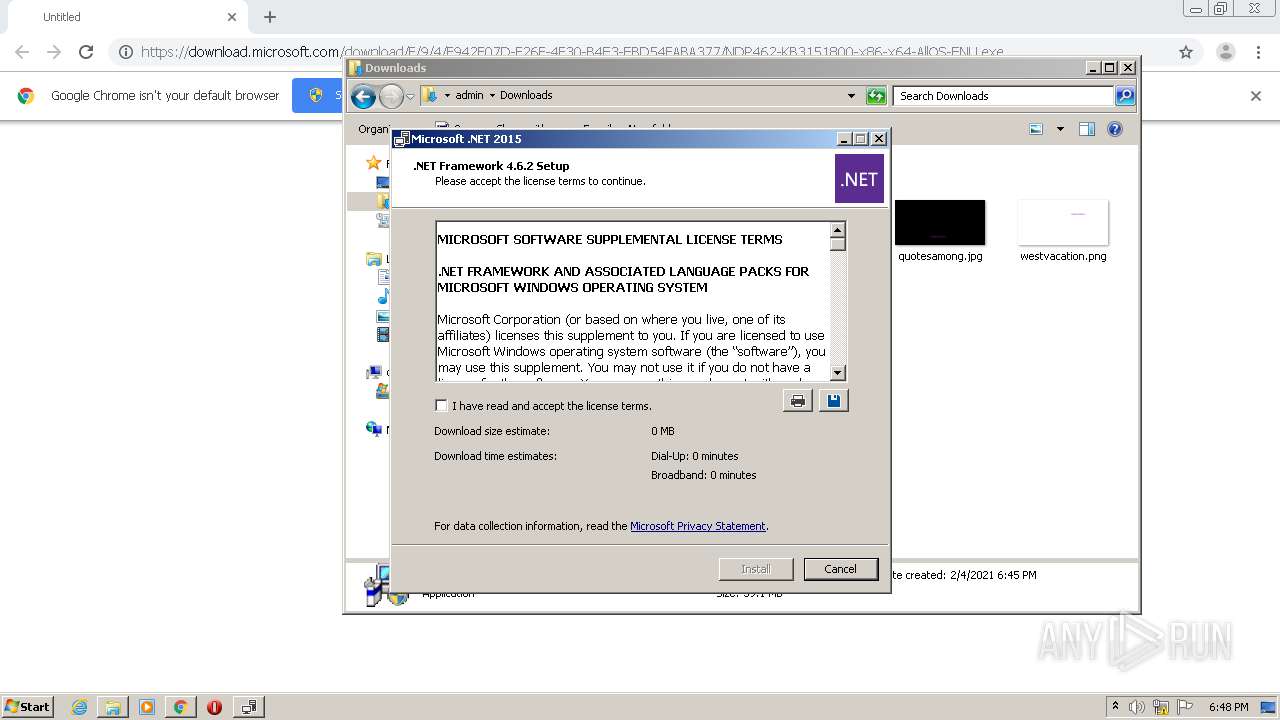Click the quotesamong.jpg file name
Screen dimensions: 1280x720
[940, 256]
